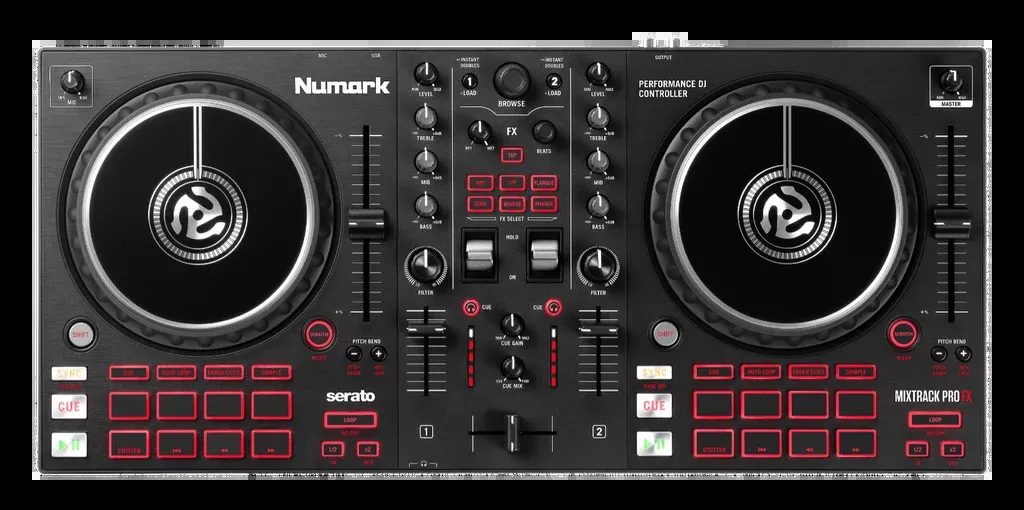Click the center spindle of deck 1 platter
The width and height of the screenshot is (1024, 510).
(x=198, y=214)
